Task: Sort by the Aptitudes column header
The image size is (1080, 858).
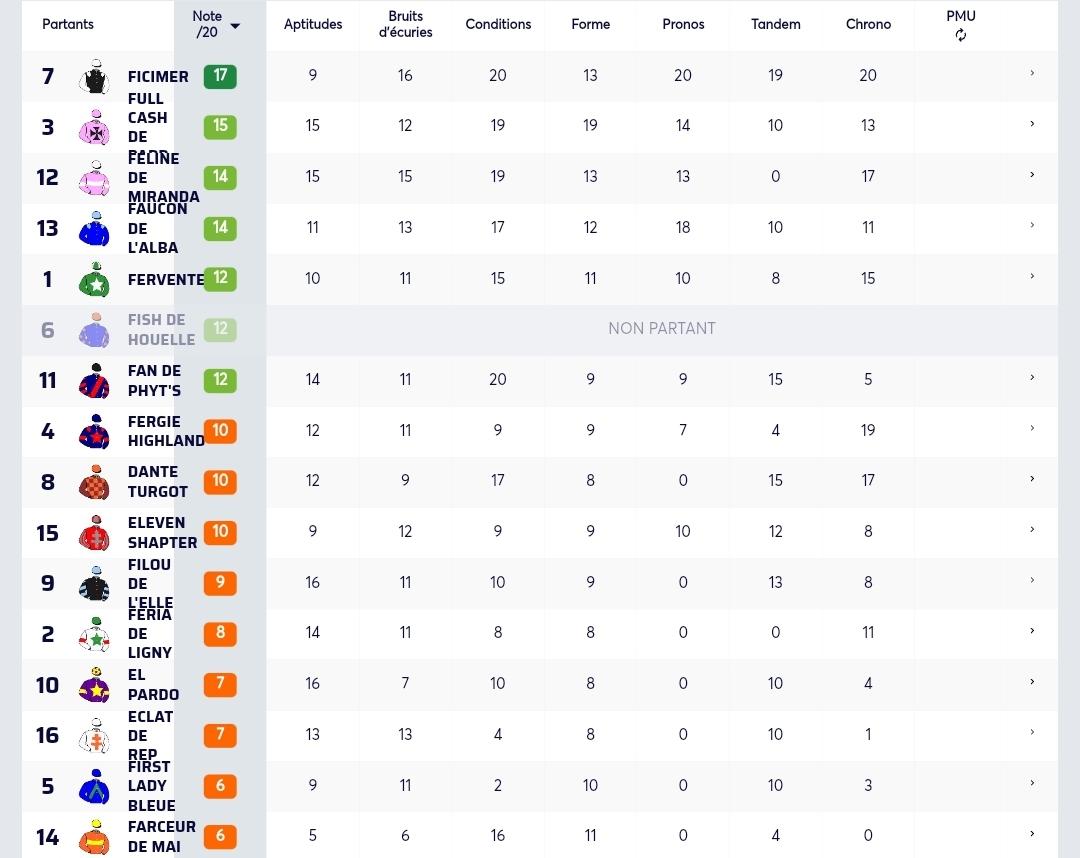Action: click(x=313, y=24)
